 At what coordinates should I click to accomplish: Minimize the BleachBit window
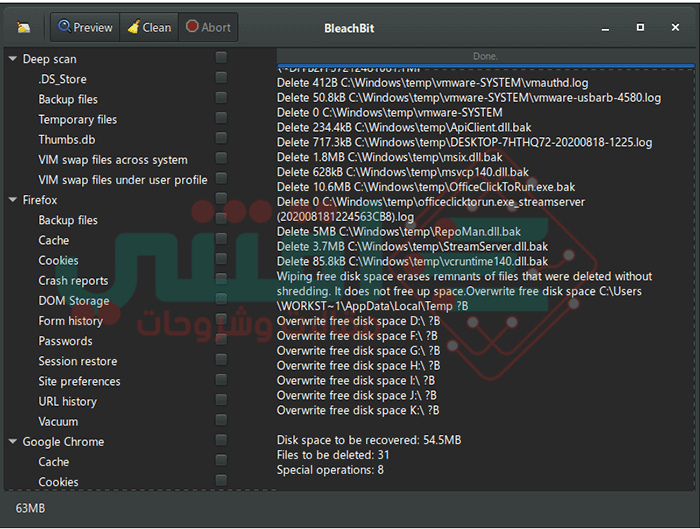point(605,28)
